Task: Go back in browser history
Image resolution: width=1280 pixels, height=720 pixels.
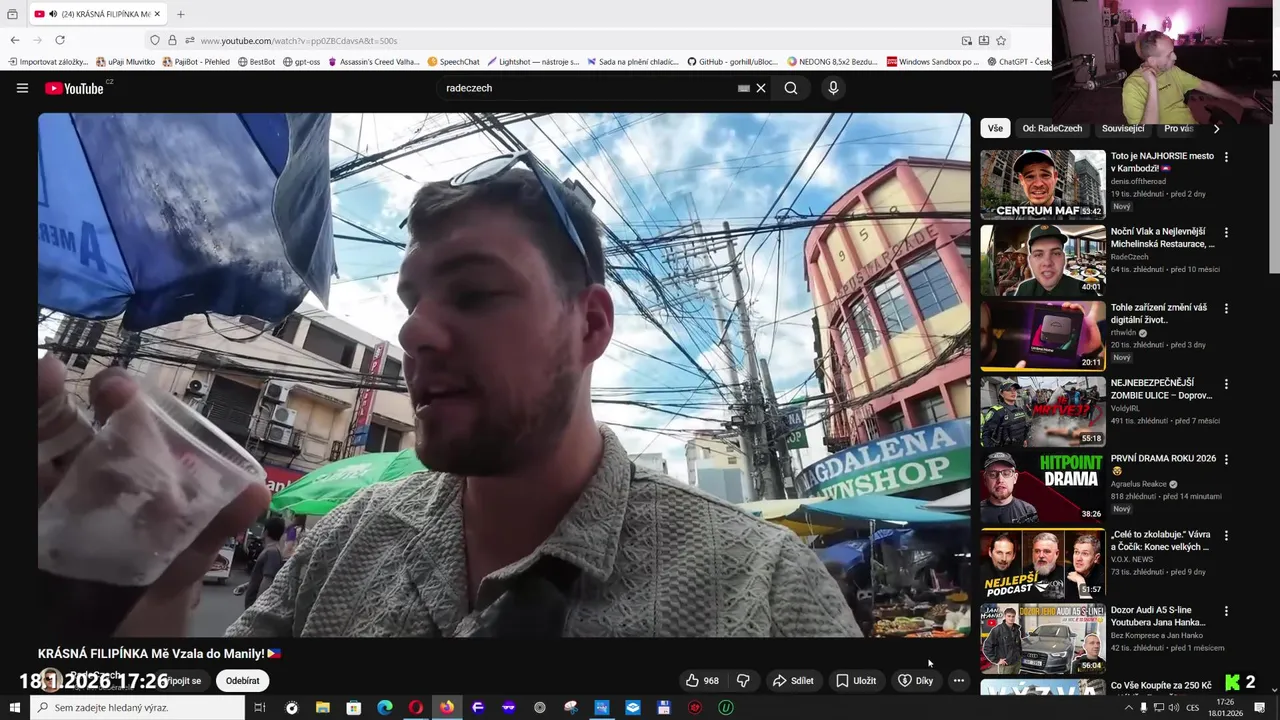Action: [15, 40]
